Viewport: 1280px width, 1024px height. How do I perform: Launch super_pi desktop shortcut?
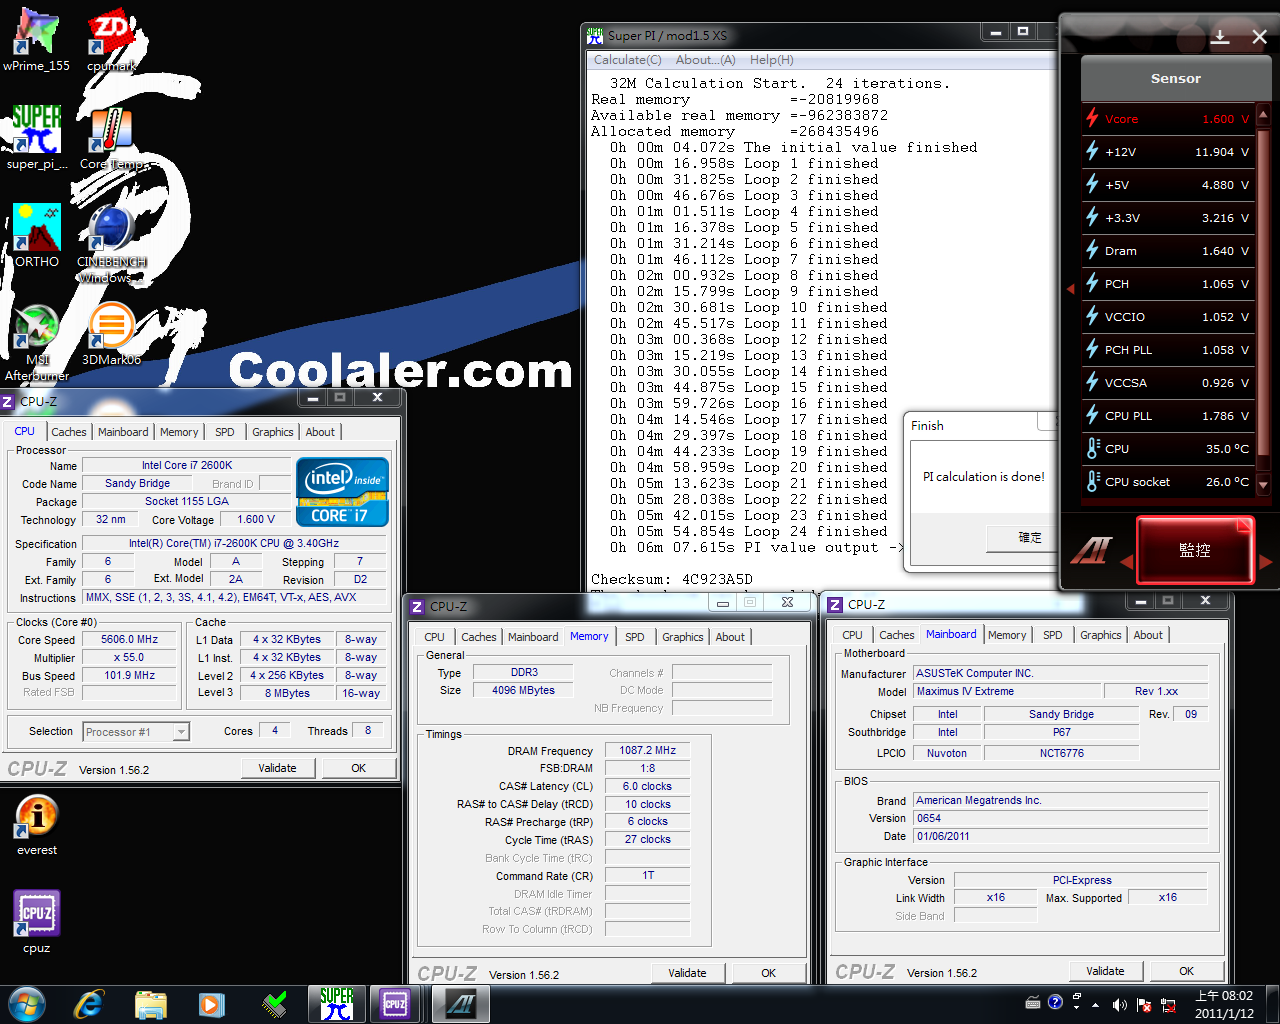click(37, 138)
